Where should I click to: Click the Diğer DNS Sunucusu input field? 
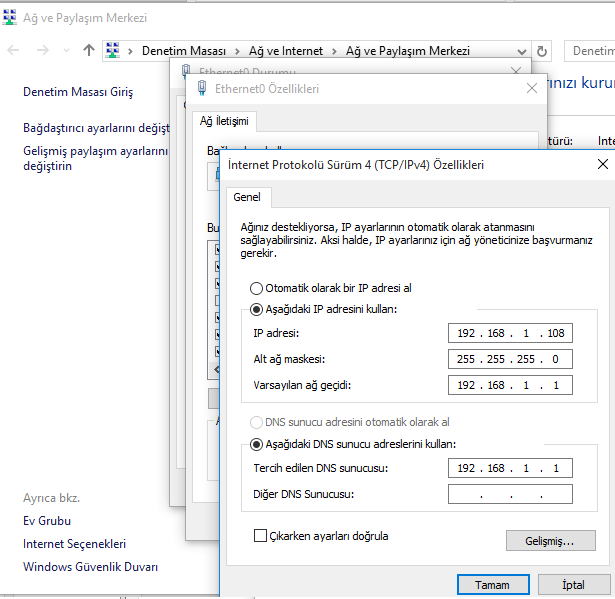[510, 494]
